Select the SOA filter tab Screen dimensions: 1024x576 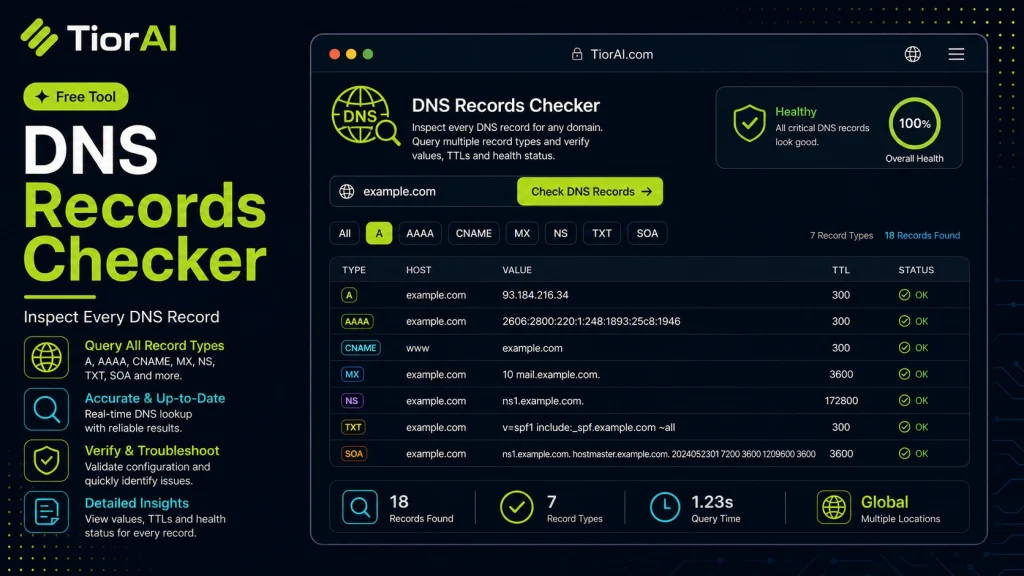click(x=647, y=233)
